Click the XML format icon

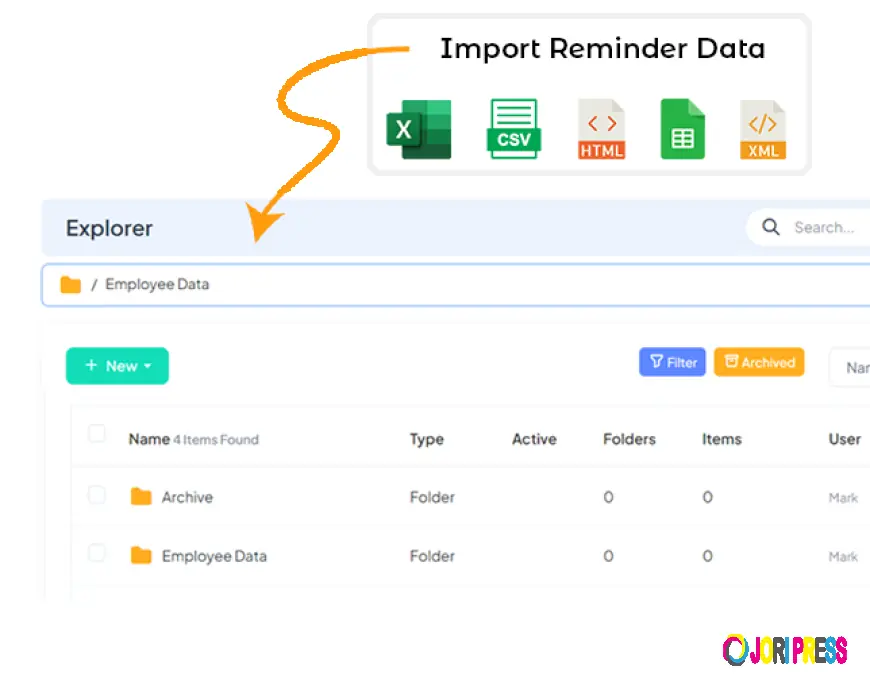click(x=762, y=128)
